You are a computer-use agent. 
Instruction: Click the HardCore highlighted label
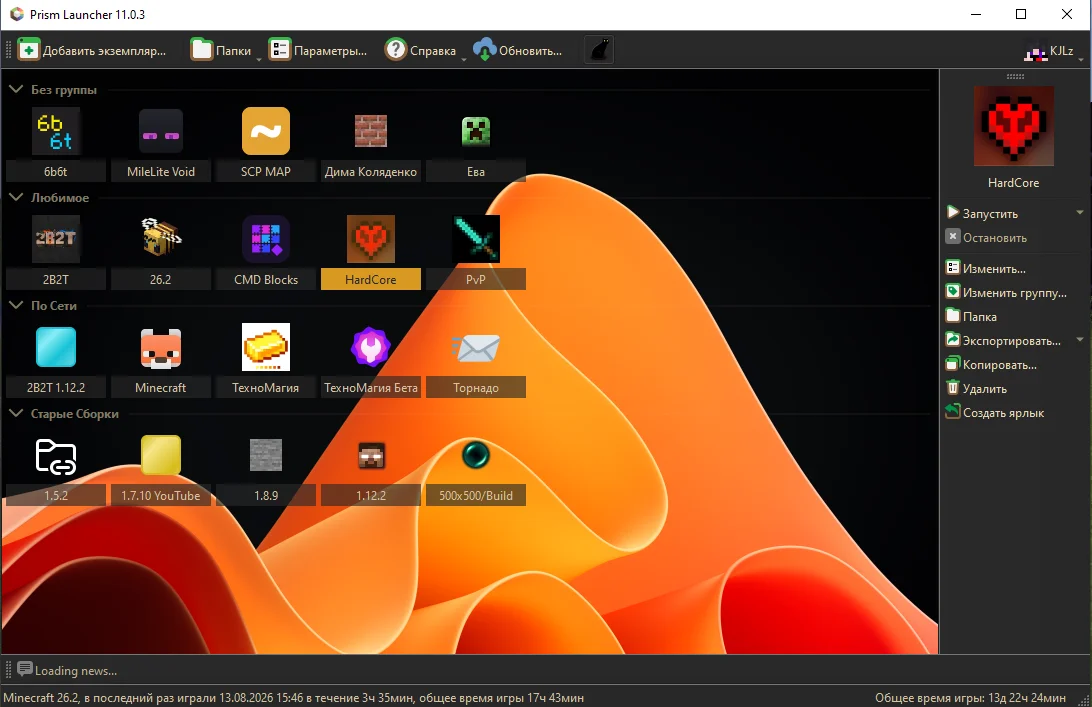[370, 279]
